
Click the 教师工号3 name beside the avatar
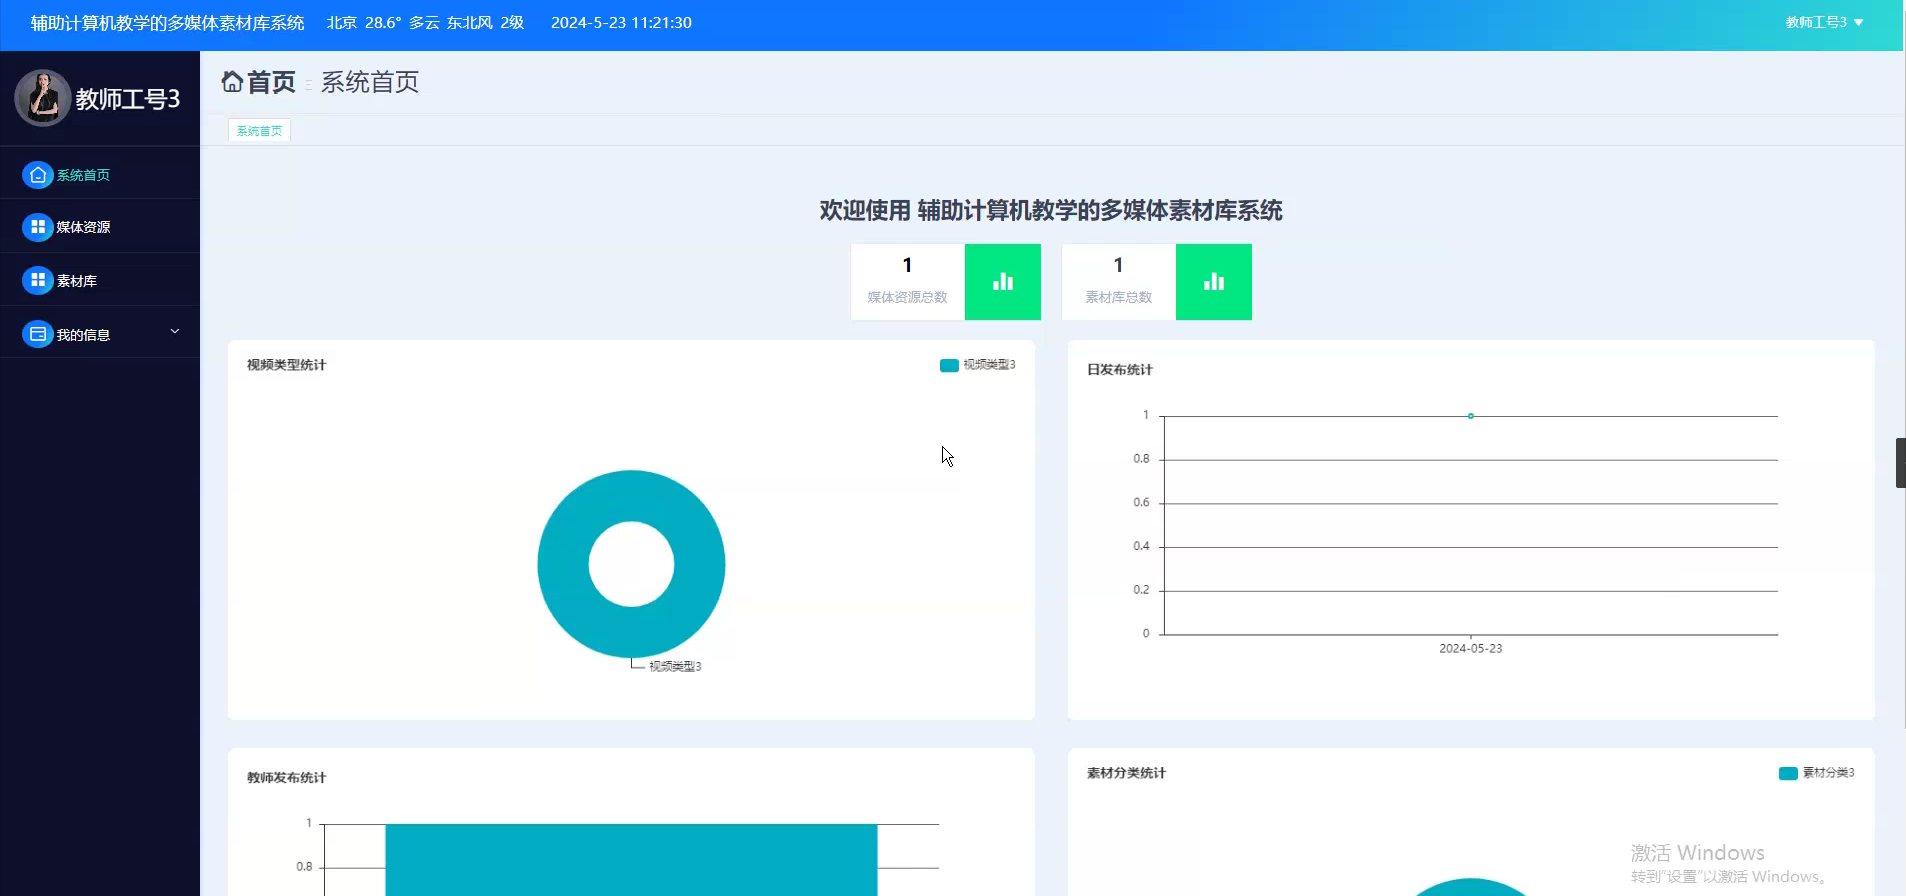click(x=128, y=99)
